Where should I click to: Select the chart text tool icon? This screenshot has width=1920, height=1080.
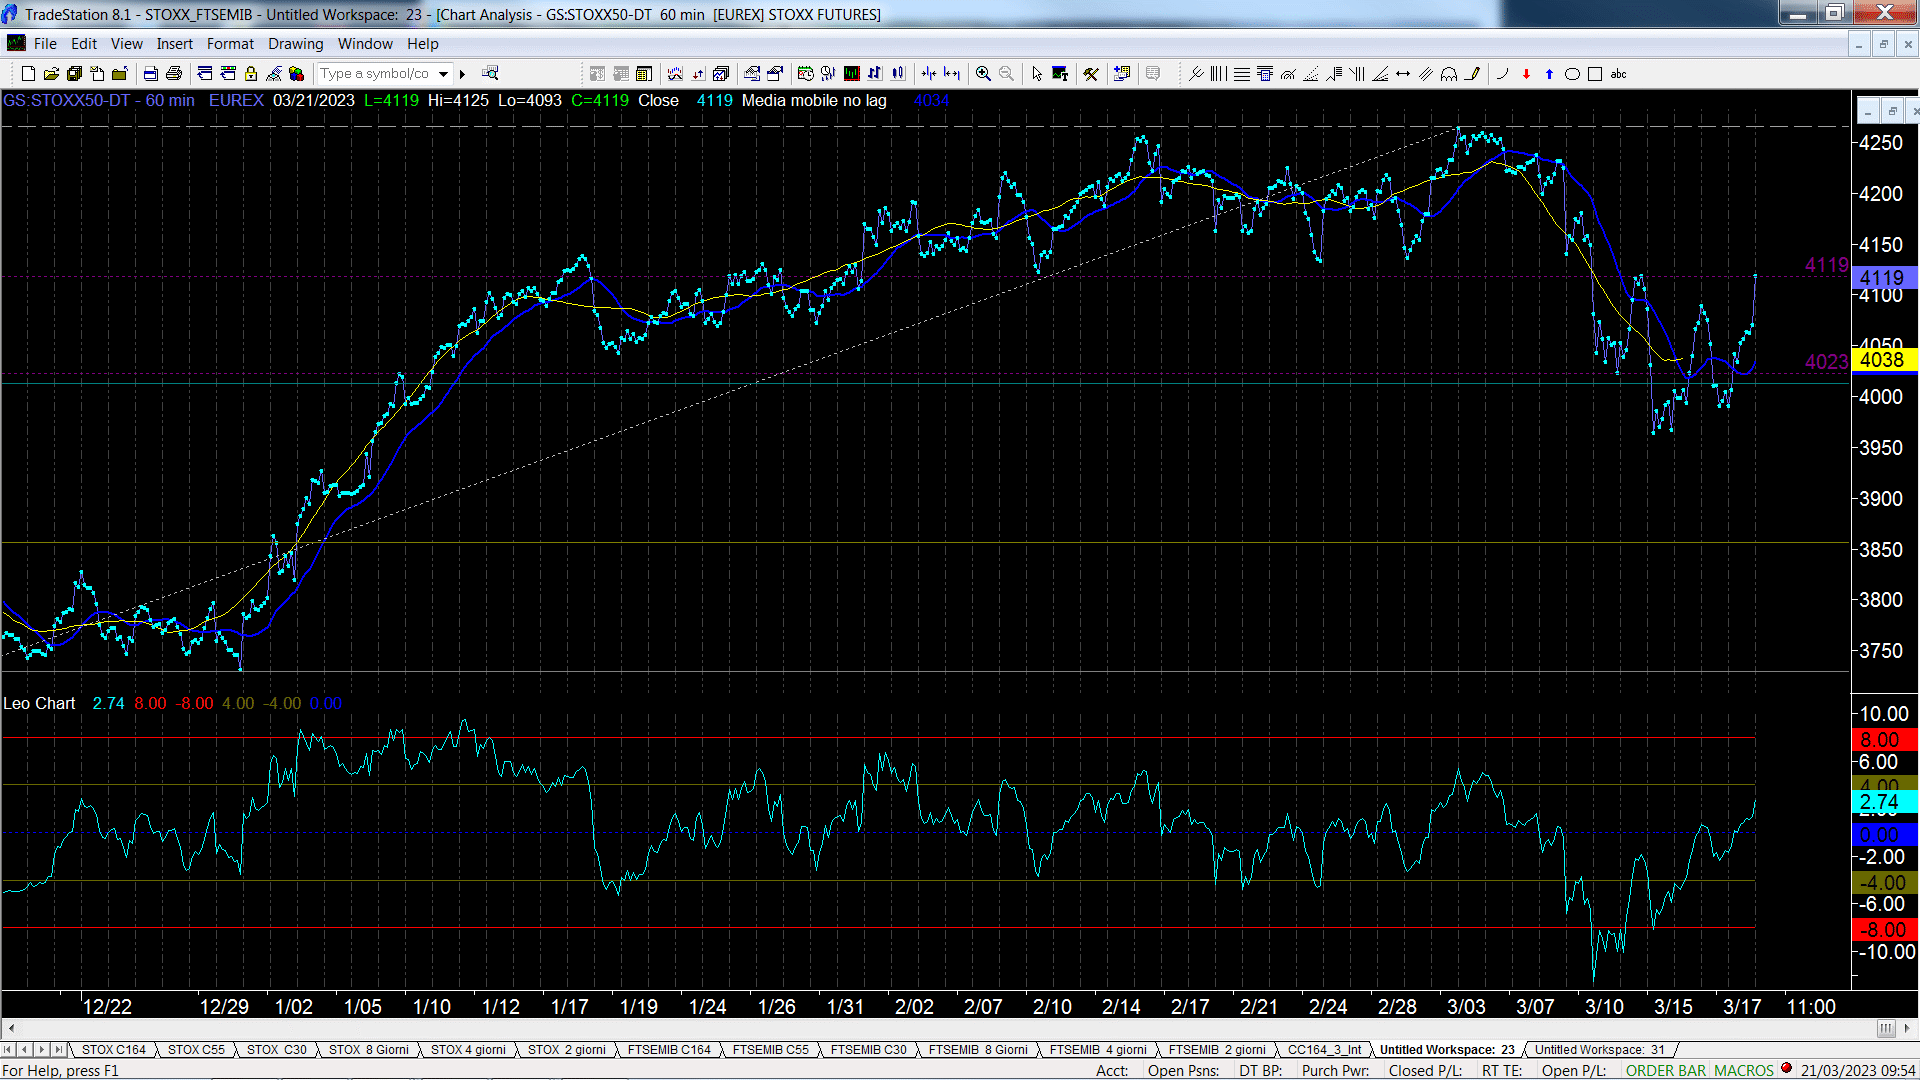pos(1060,74)
